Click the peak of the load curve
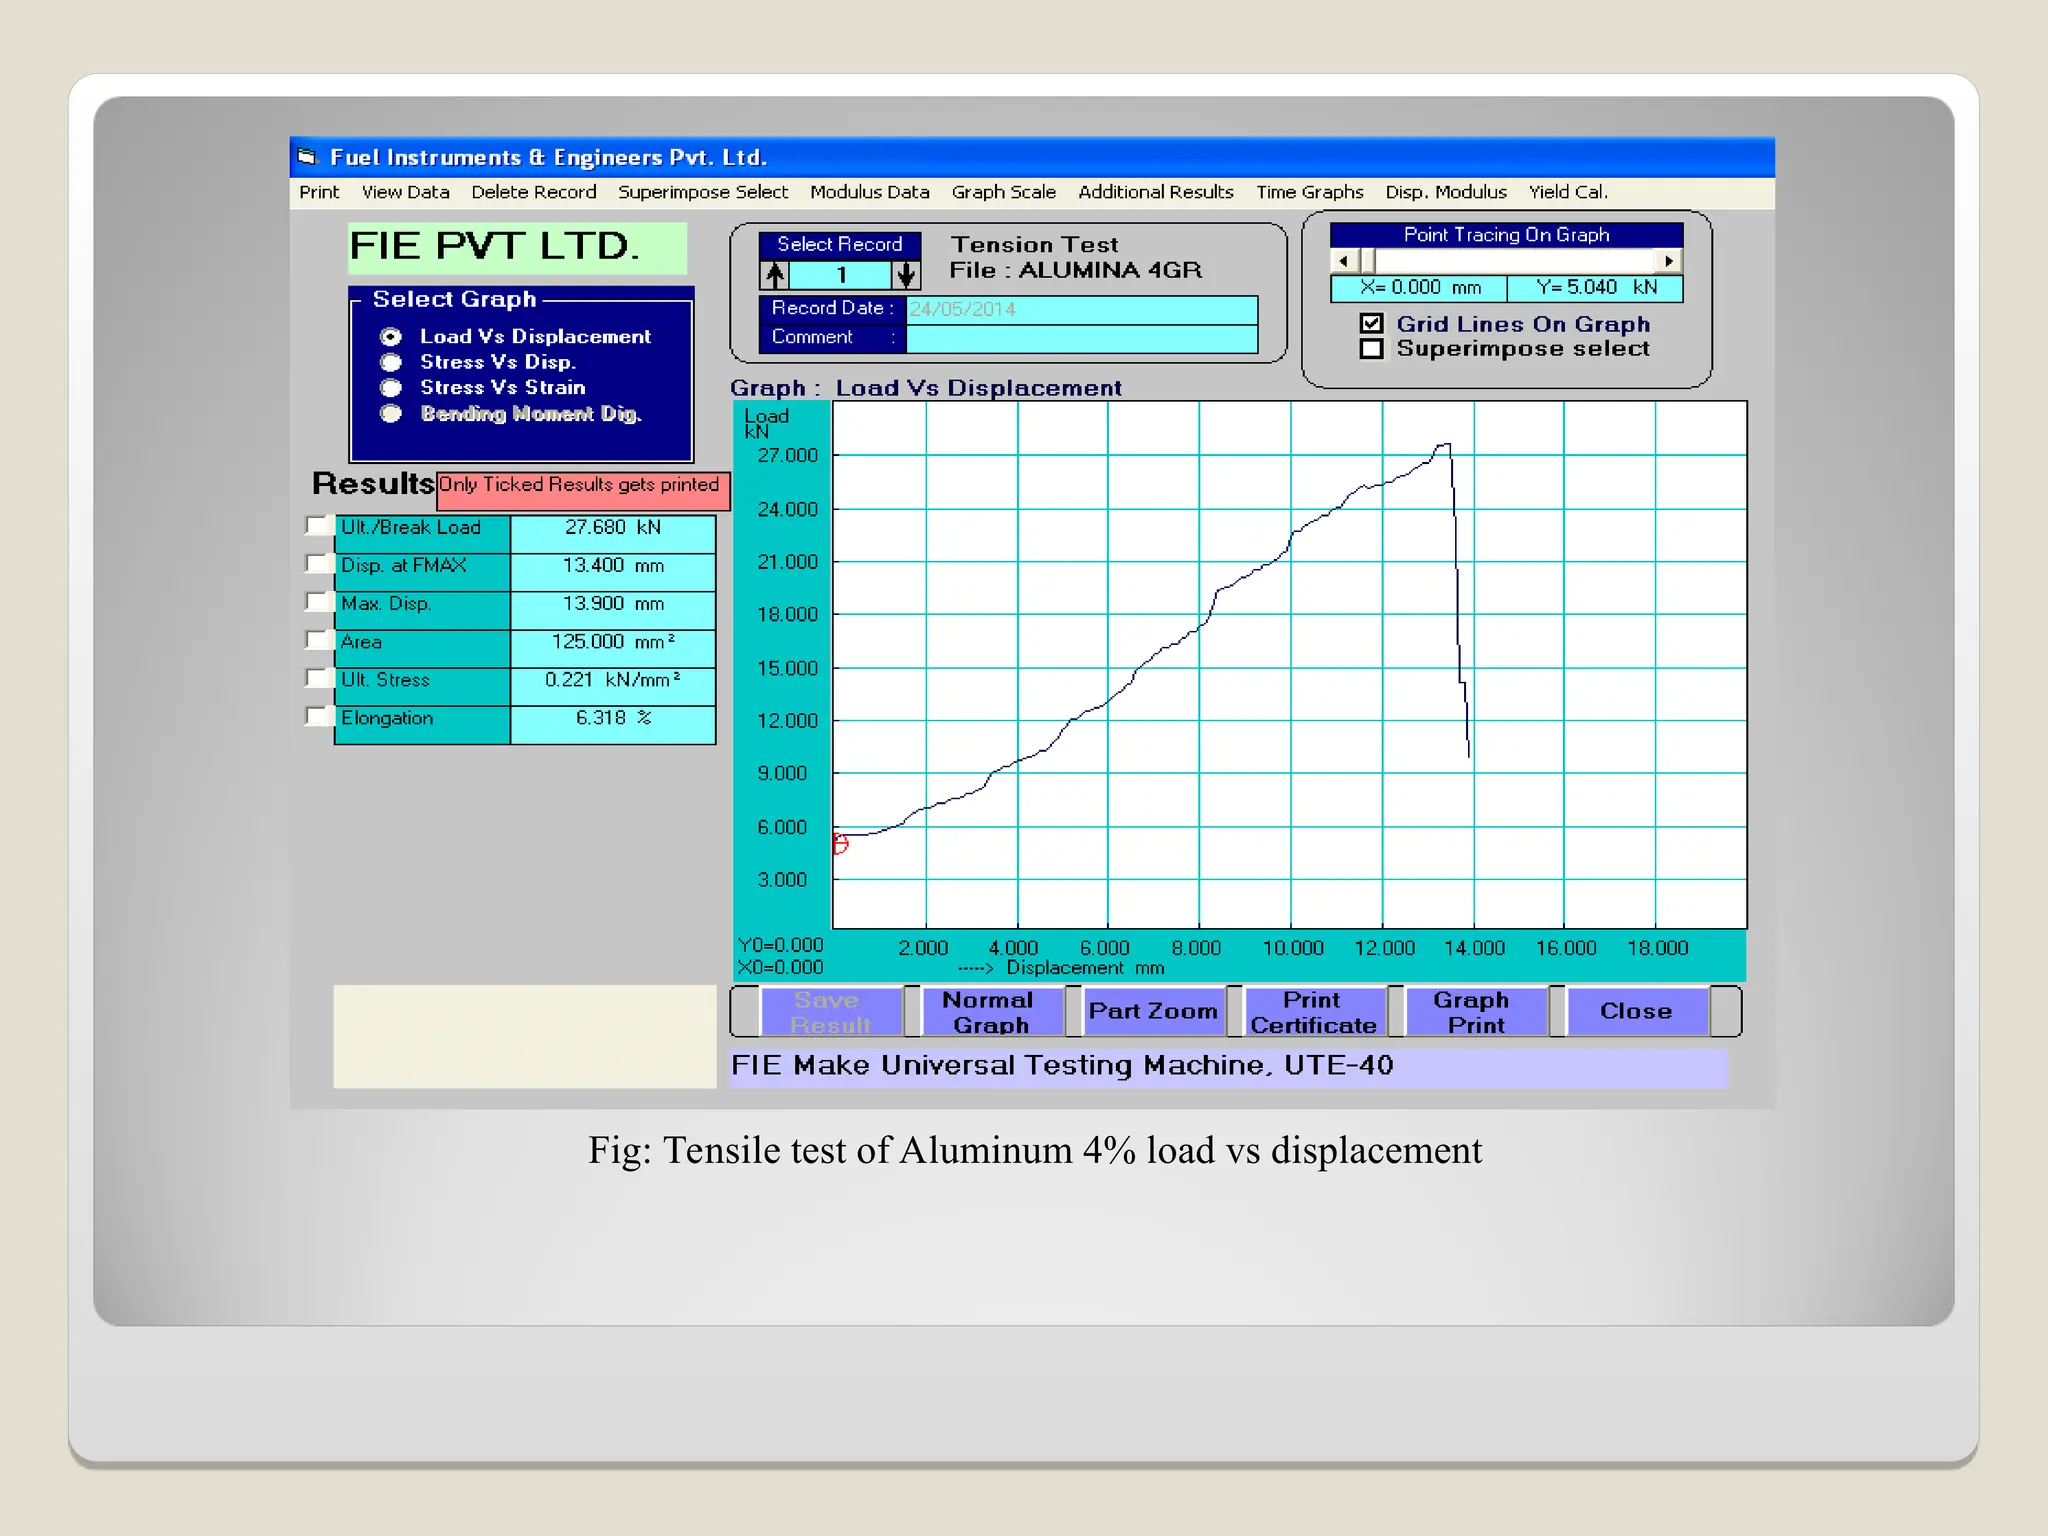 point(1444,446)
